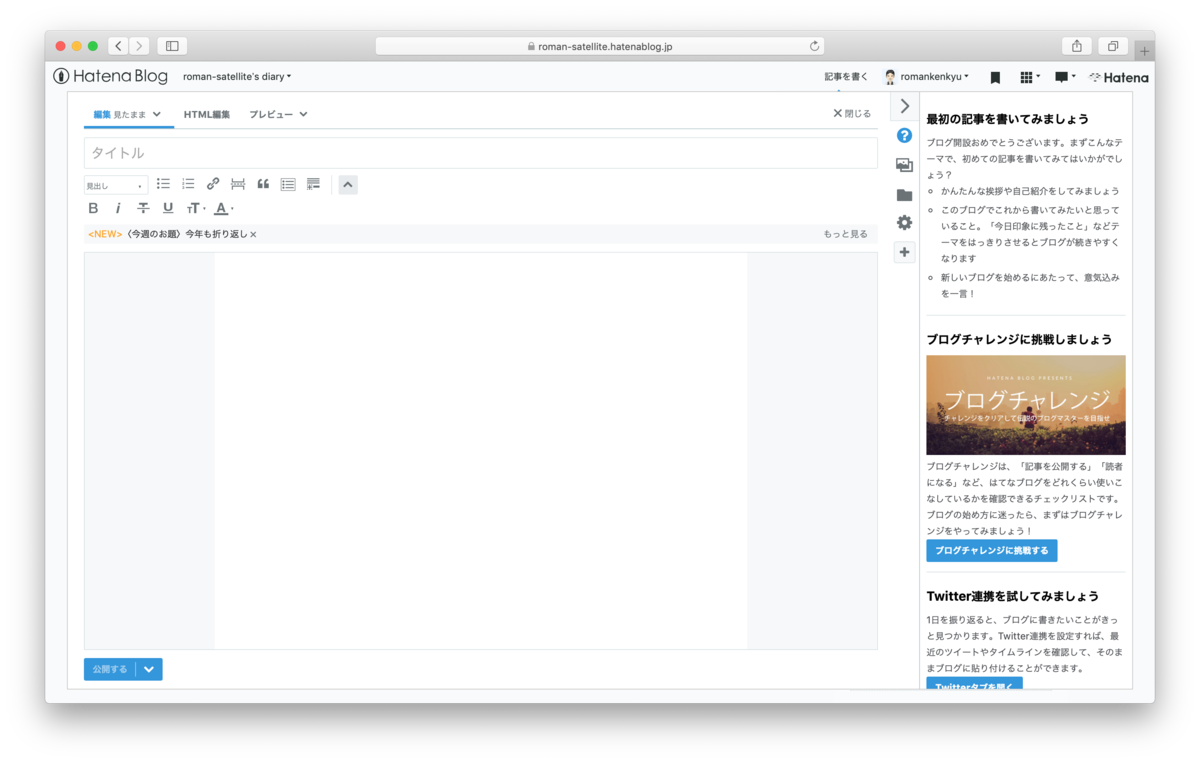Open the text color A dropdown
The height and width of the screenshot is (763, 1200).
coord(224,208)
